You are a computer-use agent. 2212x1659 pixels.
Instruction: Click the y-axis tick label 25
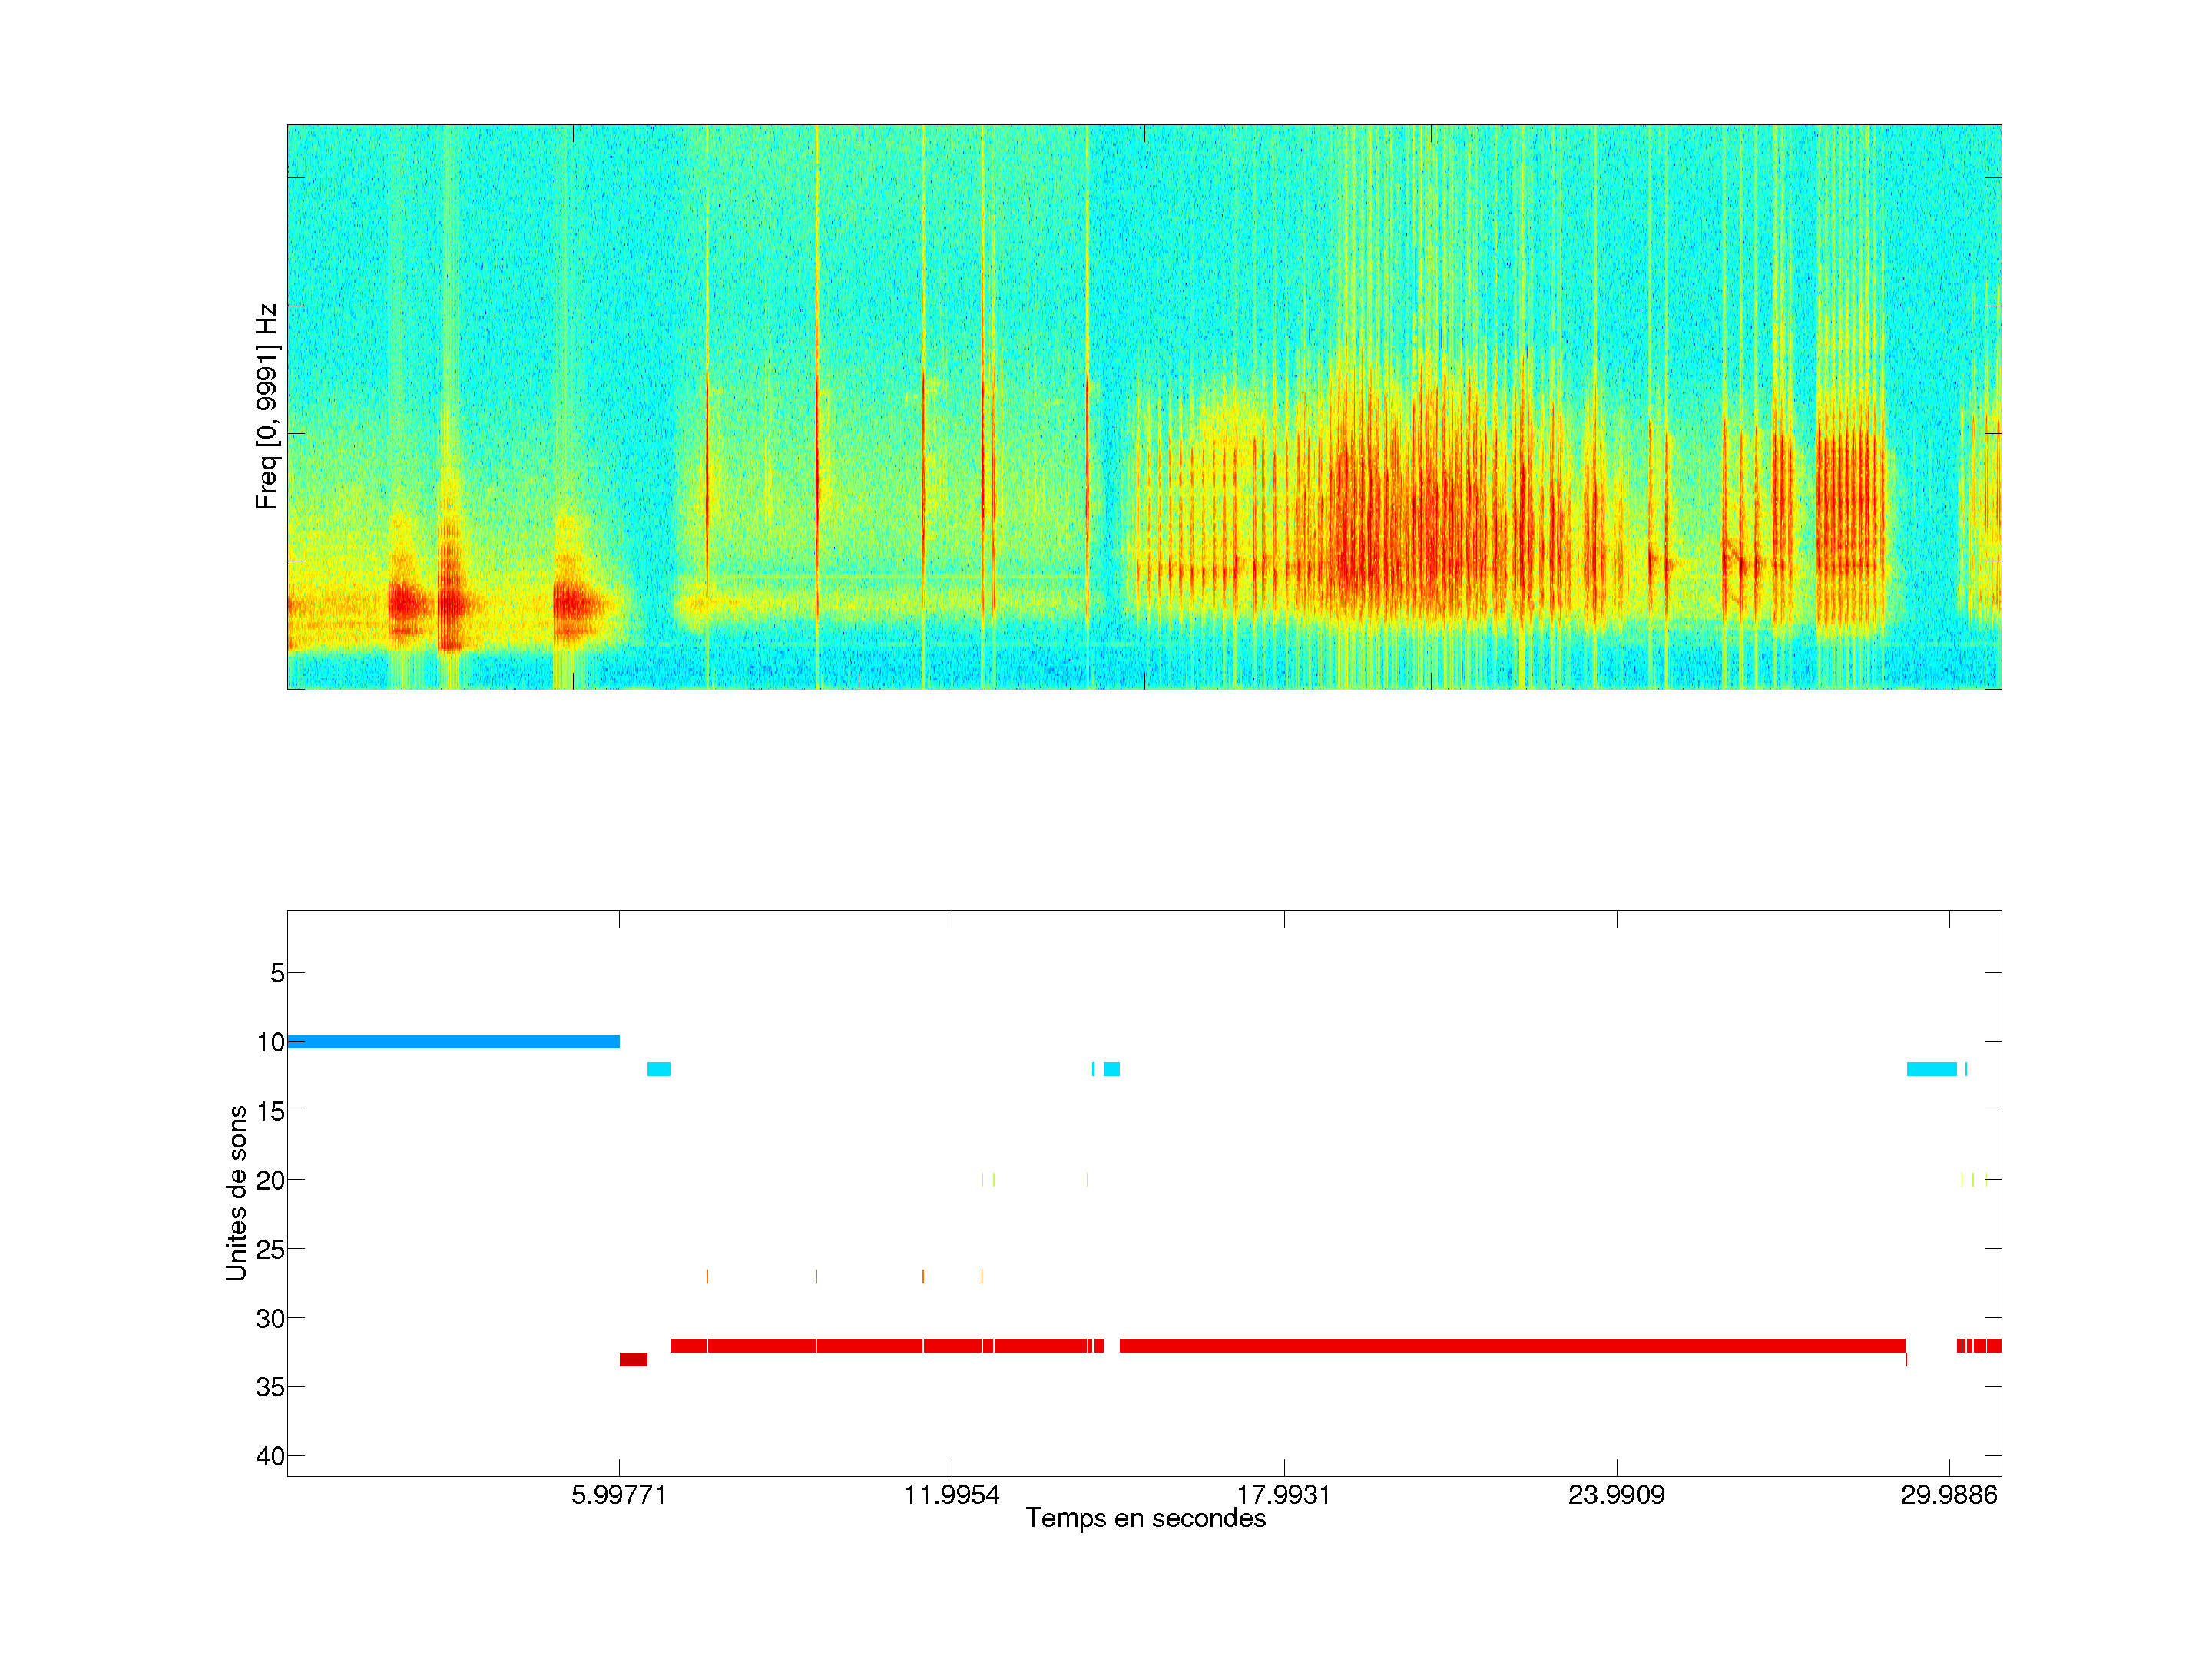coord(269,1249)
